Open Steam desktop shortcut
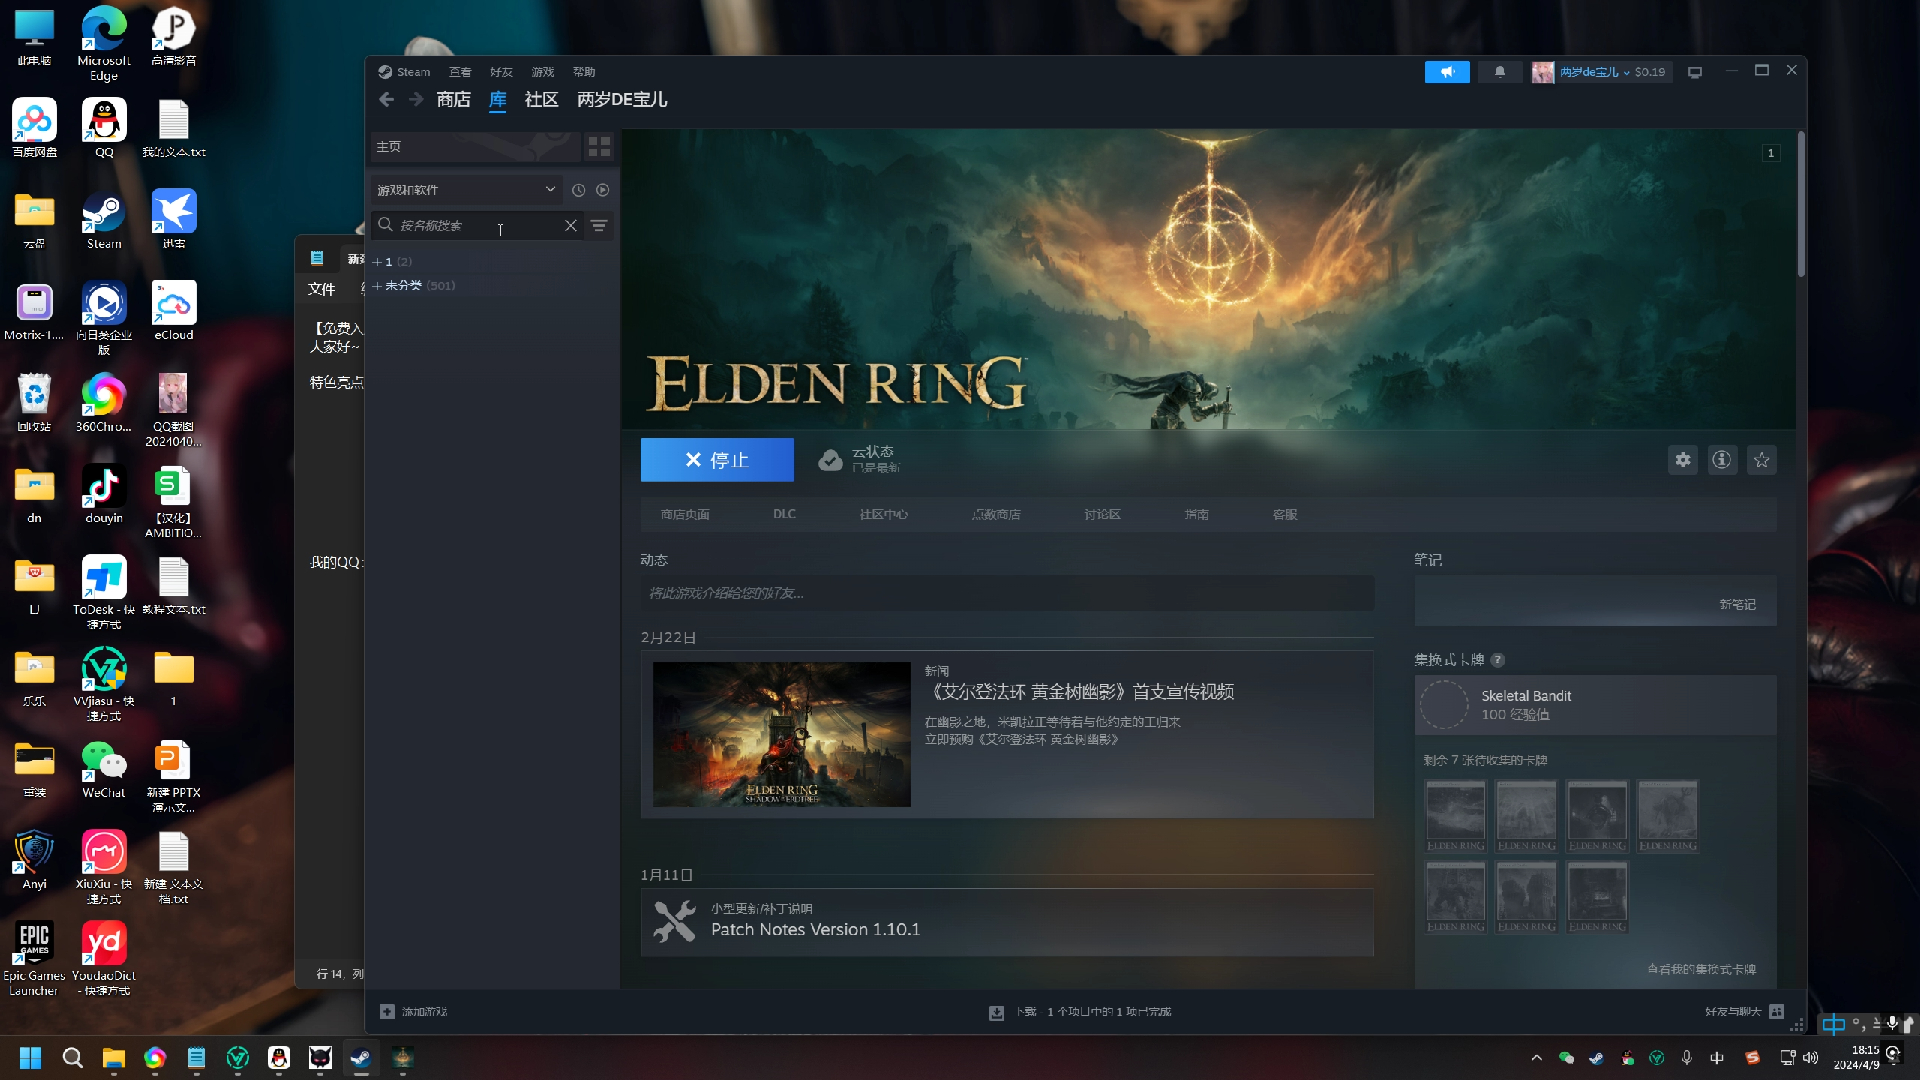Viewport: 1920px width, 1080px height. [x=104, y=219]
